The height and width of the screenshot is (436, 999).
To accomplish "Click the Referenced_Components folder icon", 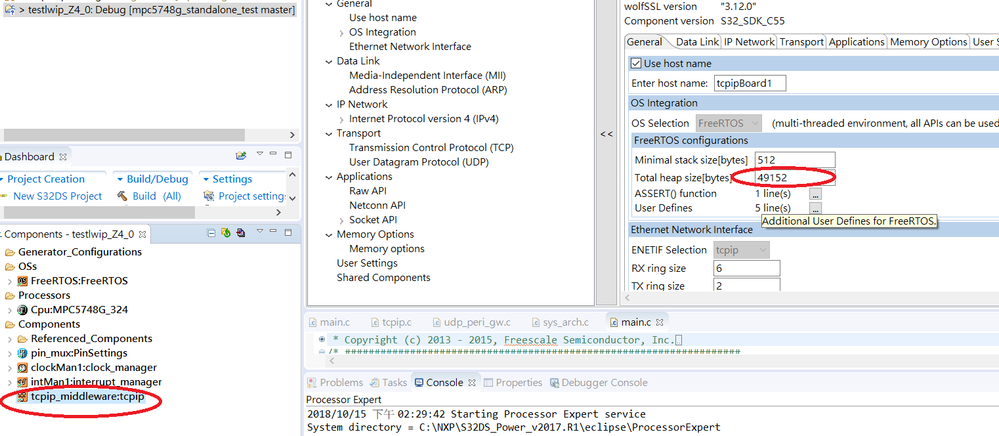I will pyautogui.click(x=22, y=338).
